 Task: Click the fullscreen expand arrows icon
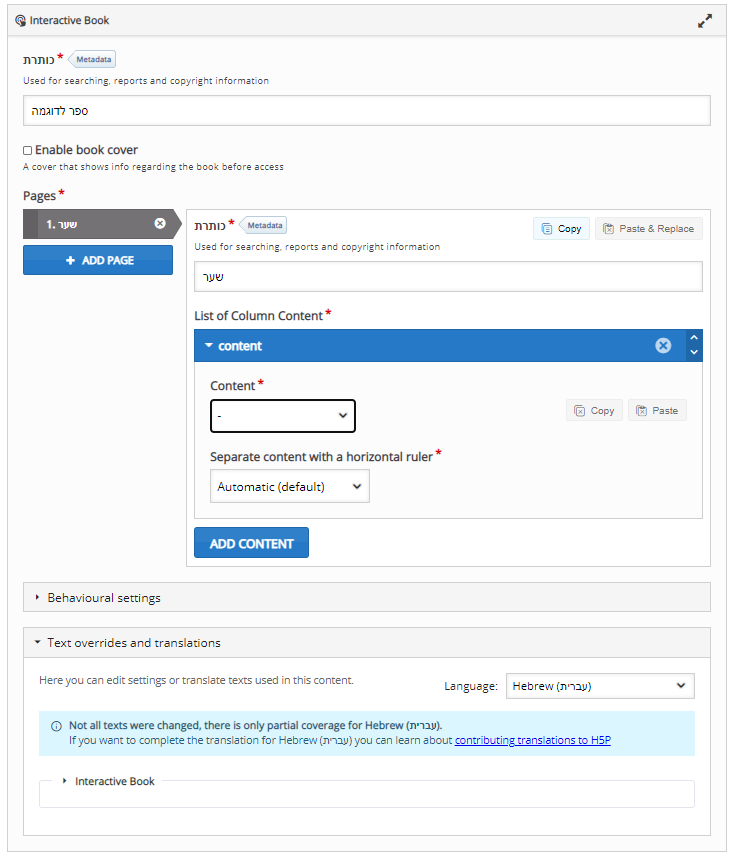[x=705, y=21]
